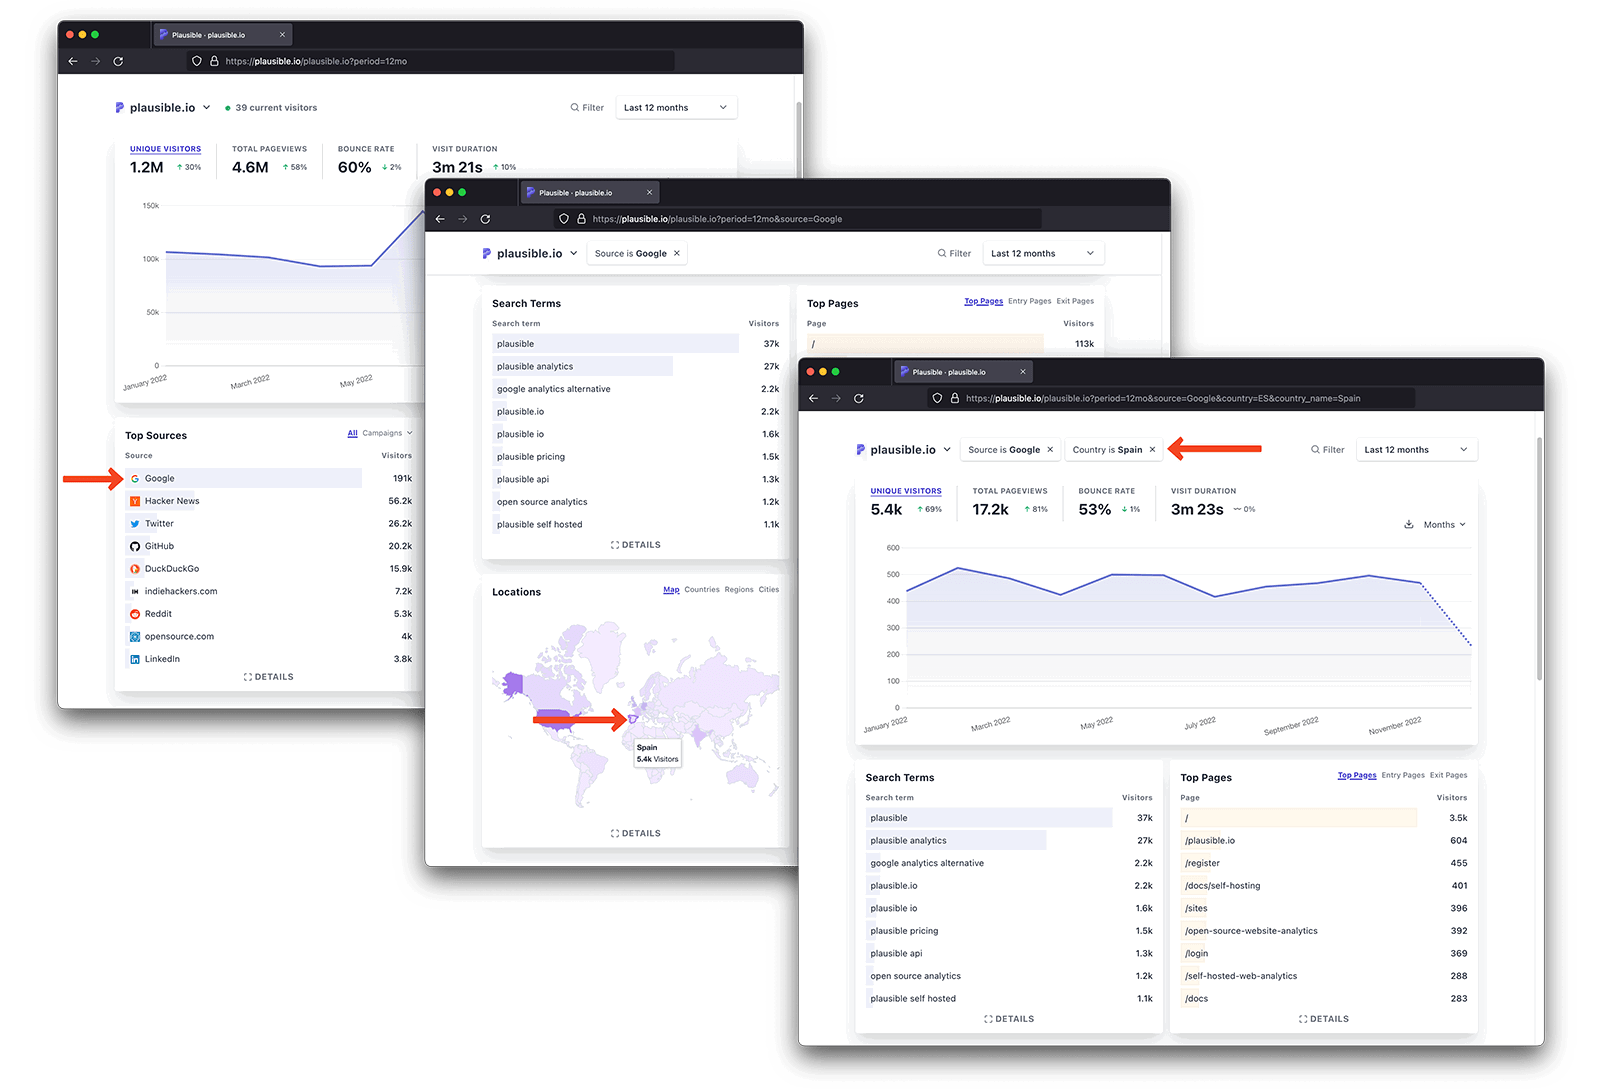Click the Plausible logo next to plausible.io
This screenshot has width=1600, height=1089.
tap(860, 449)
